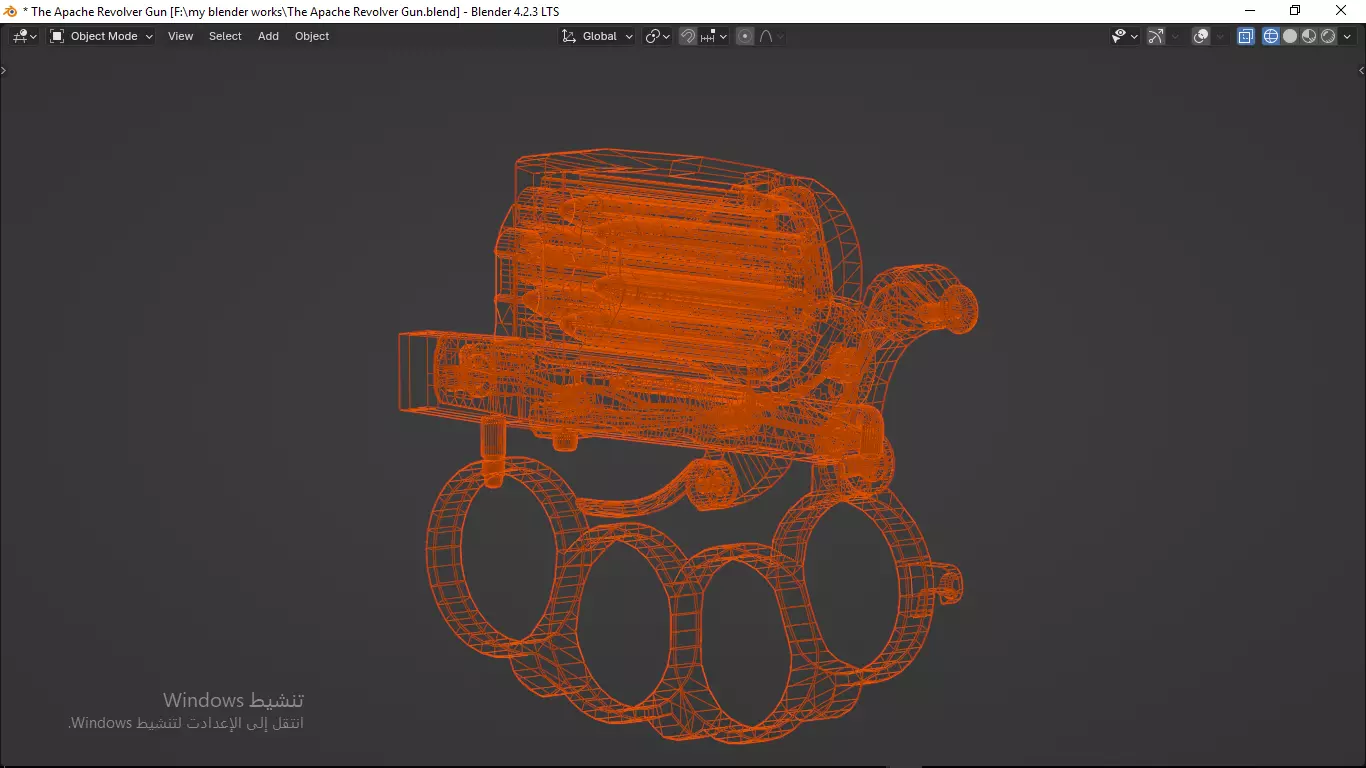Viewport: 1366px width, 768px height.
Task: Expand the left toolbar region arrow
Action: (x=4, y=71)
